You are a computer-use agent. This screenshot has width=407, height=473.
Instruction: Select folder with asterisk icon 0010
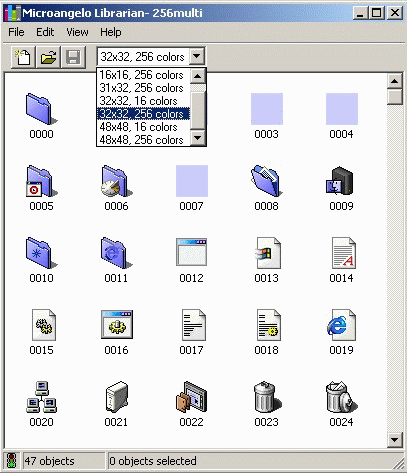pos(41,253)
